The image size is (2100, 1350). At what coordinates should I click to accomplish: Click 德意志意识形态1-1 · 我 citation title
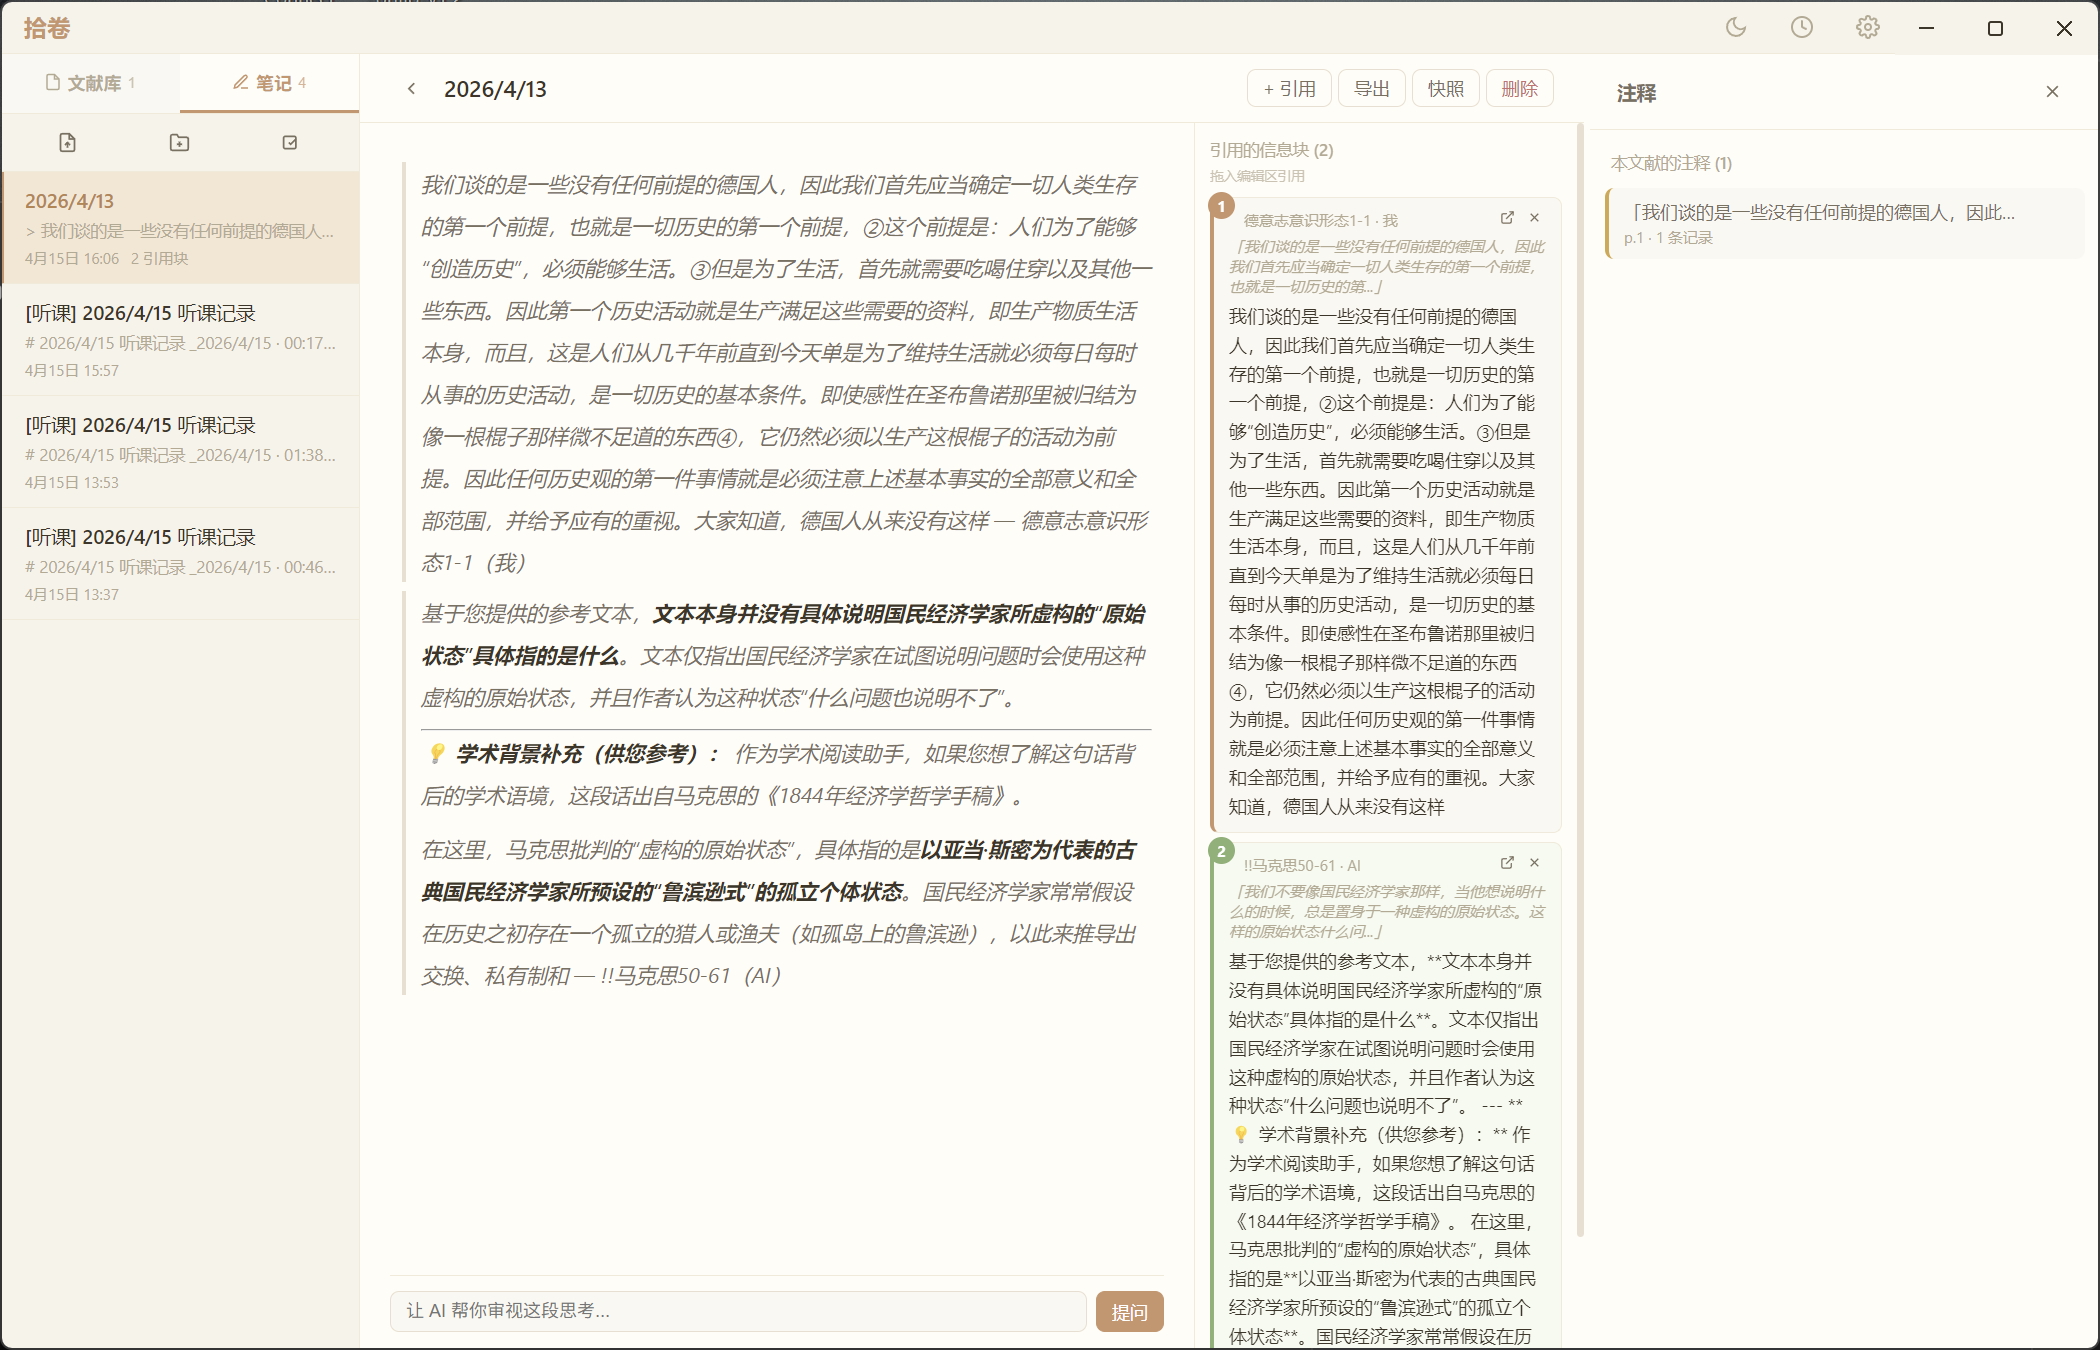pyautogui.click(x=1320, y=220)
